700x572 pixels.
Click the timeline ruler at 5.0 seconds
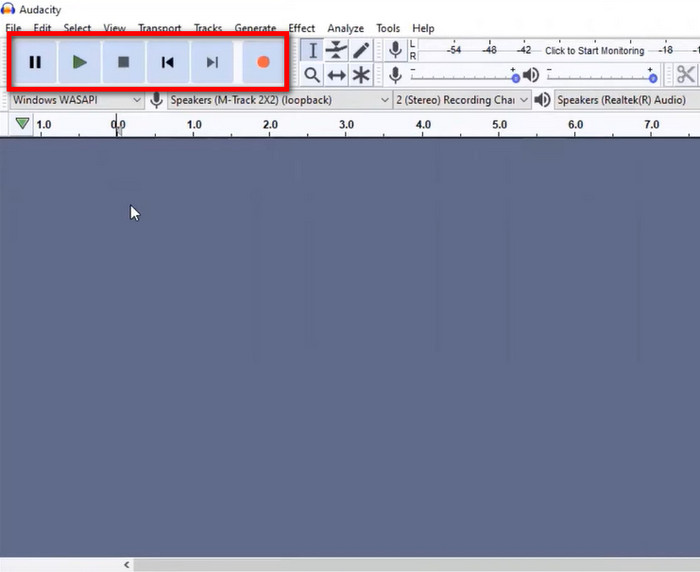(499, 125)
